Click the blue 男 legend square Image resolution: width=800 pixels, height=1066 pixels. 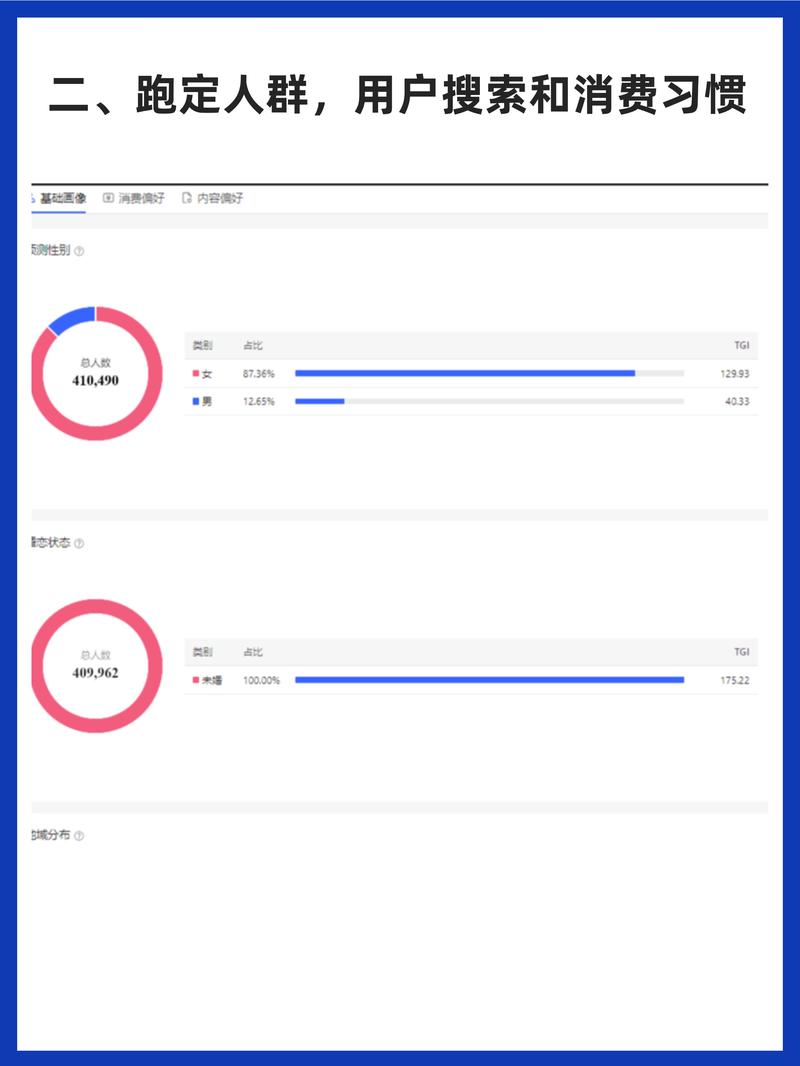(196, 402)
